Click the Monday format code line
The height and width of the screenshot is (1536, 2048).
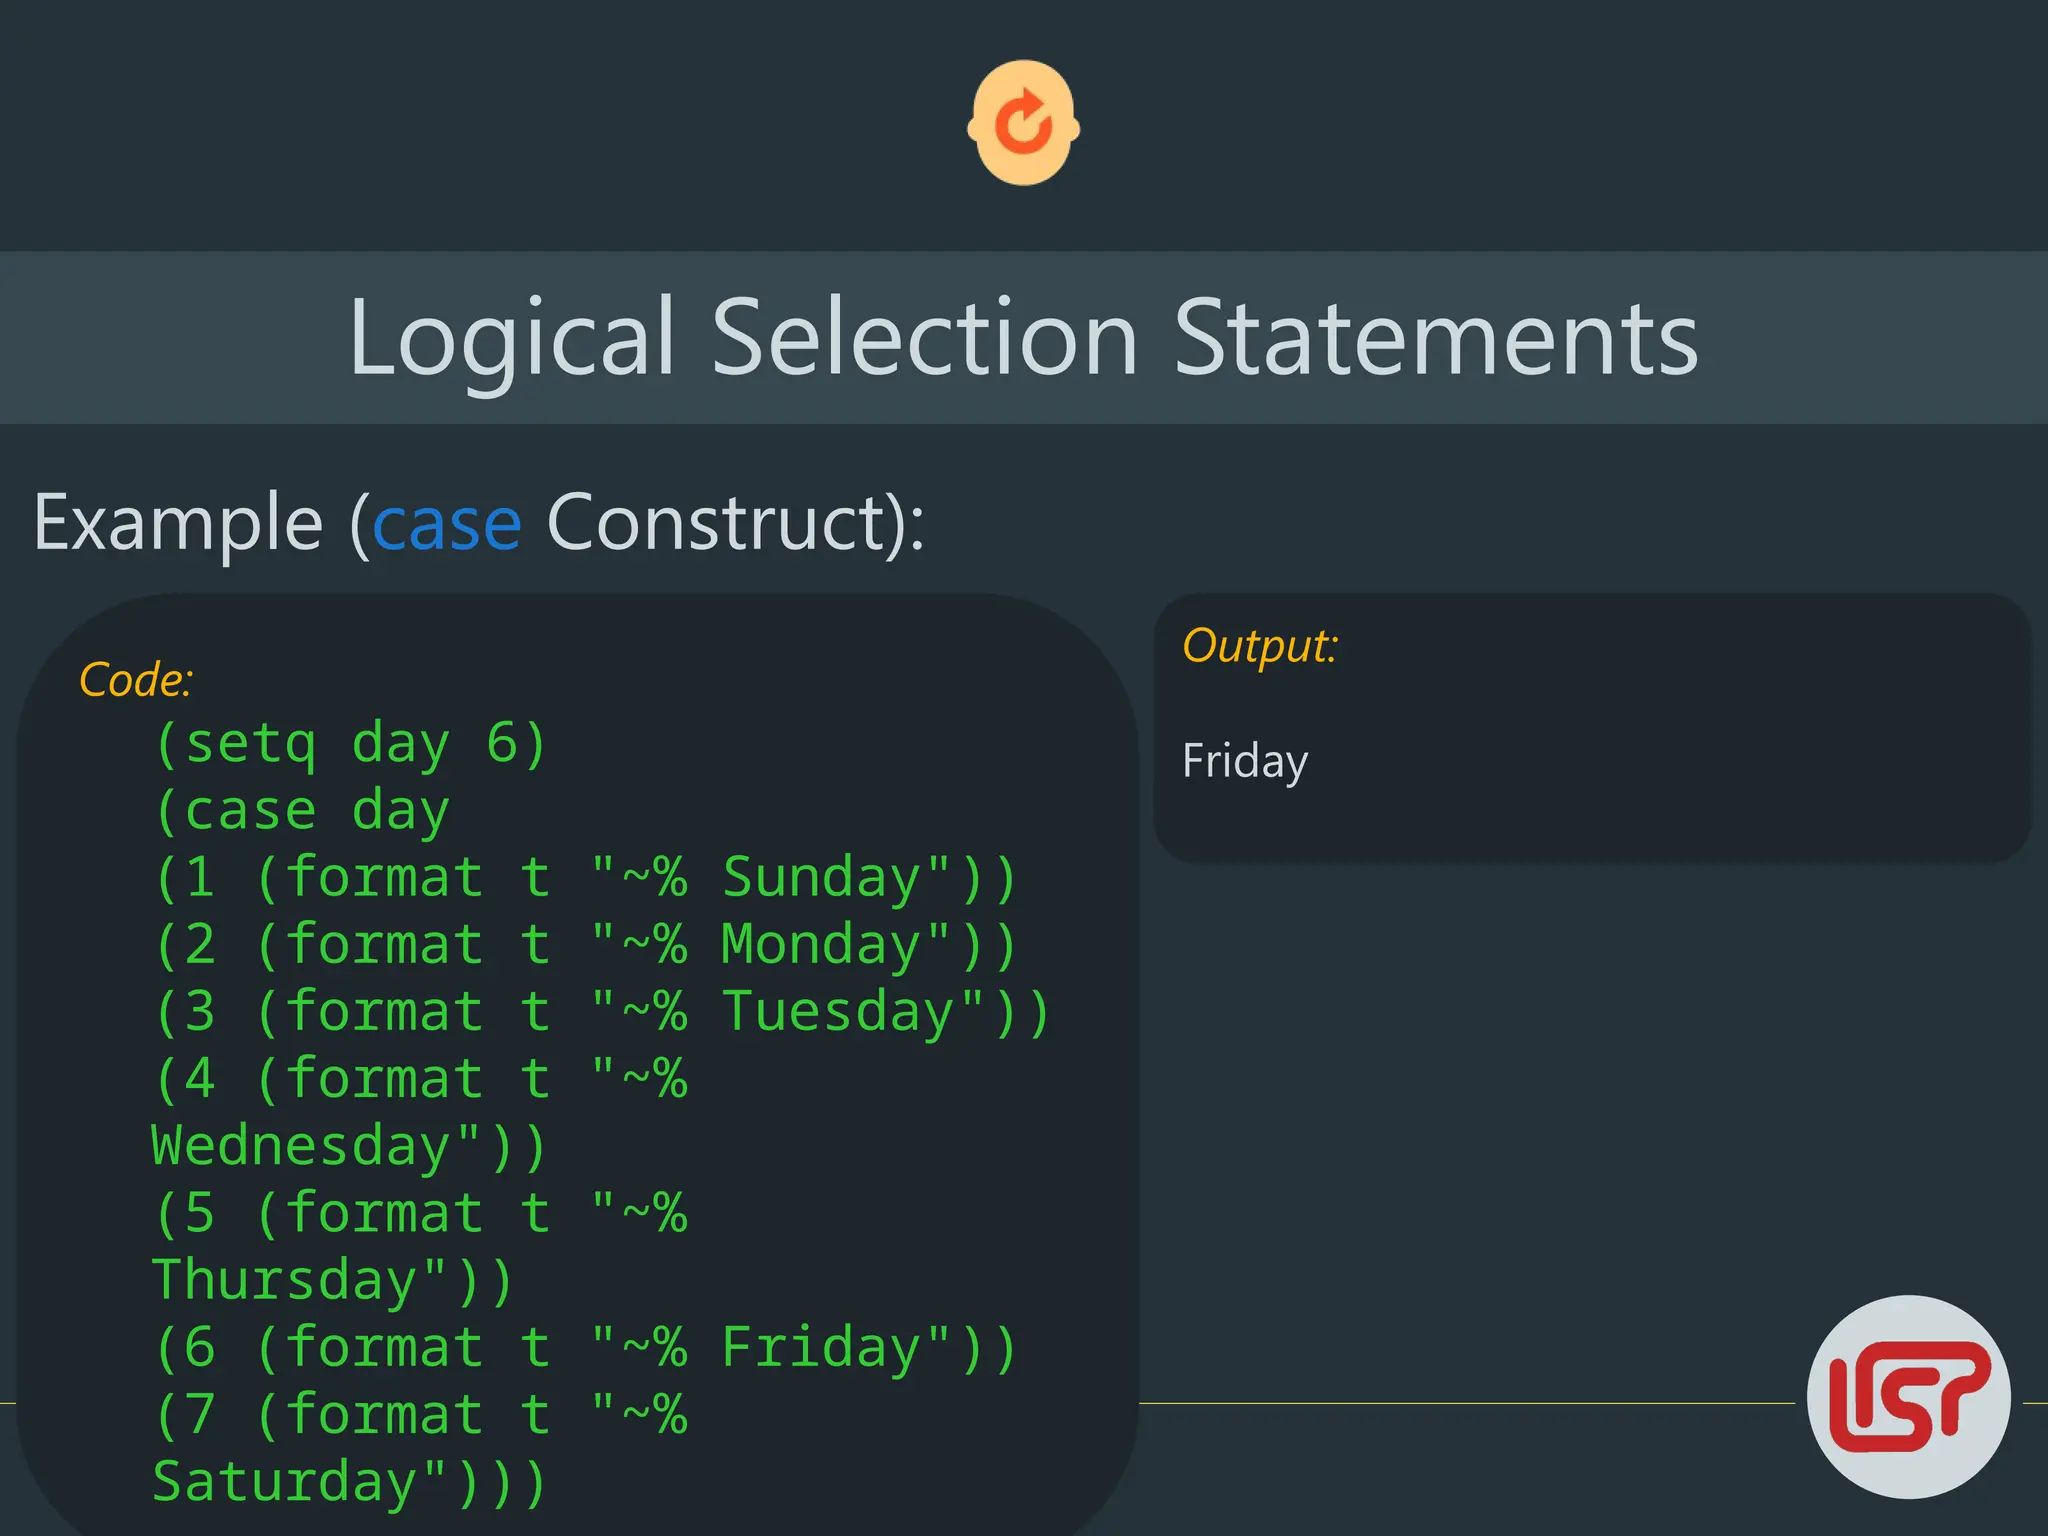[585, 944]
